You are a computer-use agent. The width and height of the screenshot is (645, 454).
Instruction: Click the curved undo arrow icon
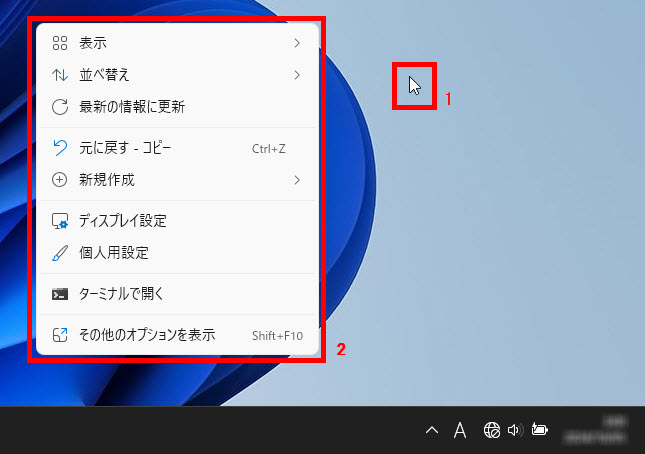click(59, 148)
